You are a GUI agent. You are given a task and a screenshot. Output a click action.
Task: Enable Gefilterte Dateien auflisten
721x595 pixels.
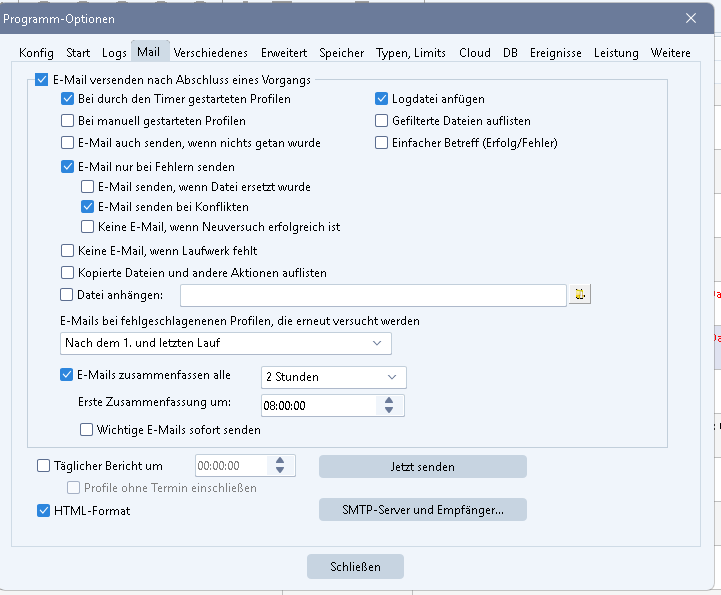click(x=381, y=120)
